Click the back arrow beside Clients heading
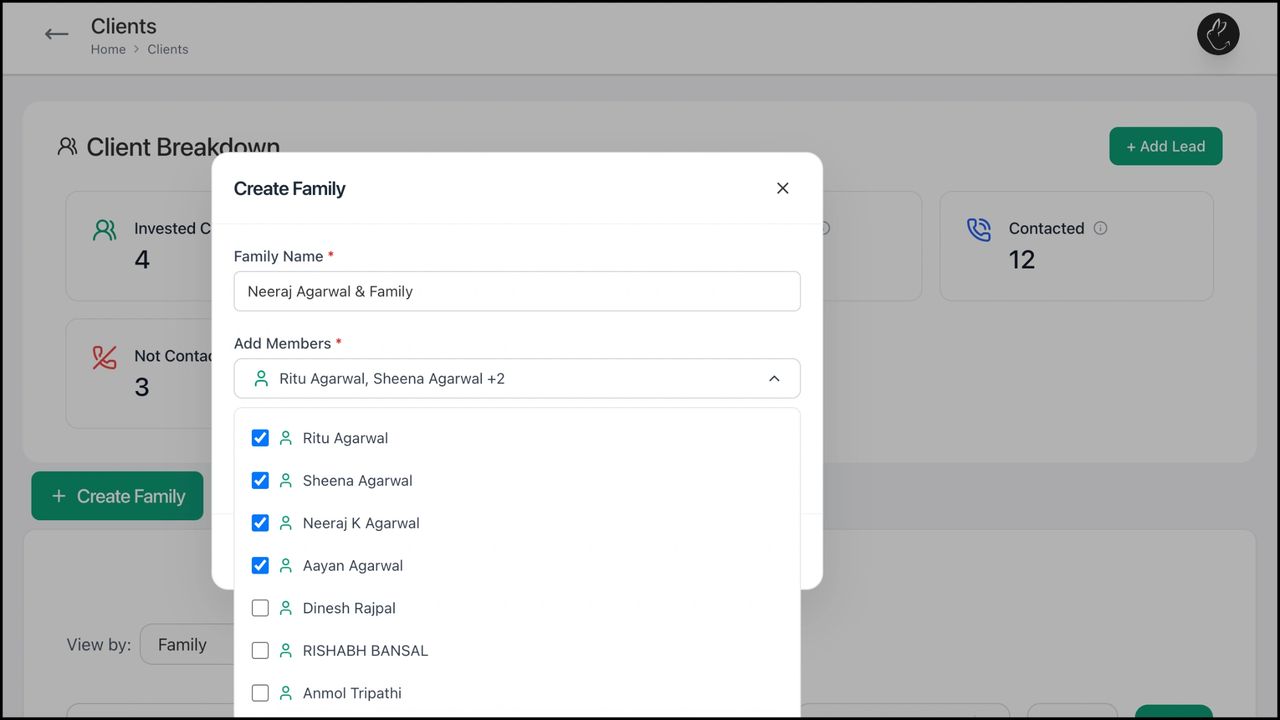The image size is (1280, 720). 56,33
